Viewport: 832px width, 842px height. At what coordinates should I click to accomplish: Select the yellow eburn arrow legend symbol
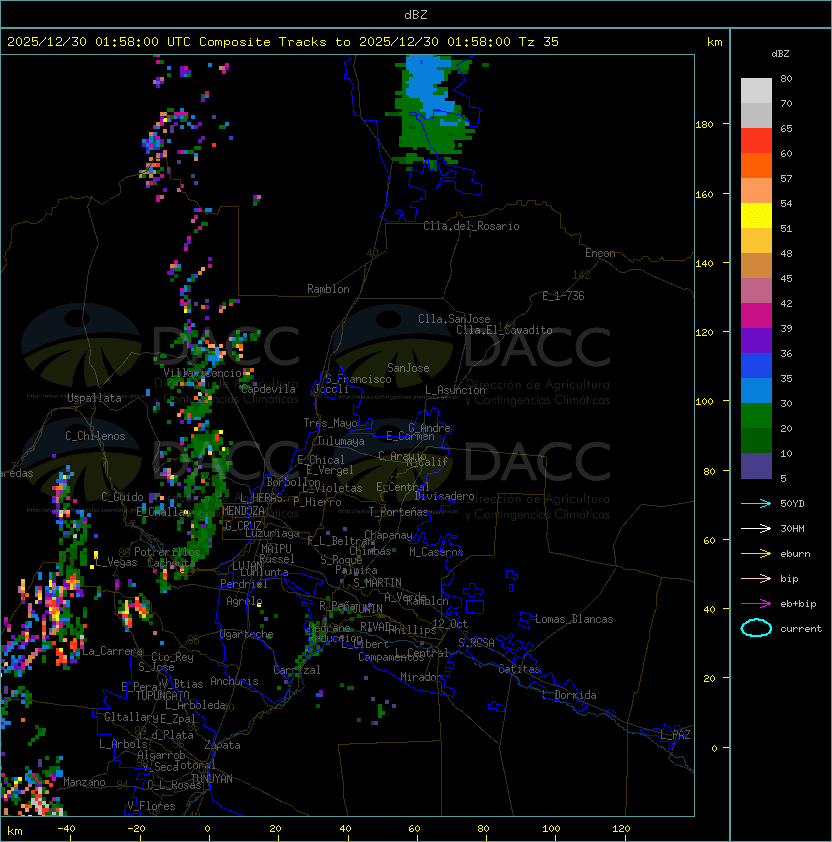click(756, 554)
